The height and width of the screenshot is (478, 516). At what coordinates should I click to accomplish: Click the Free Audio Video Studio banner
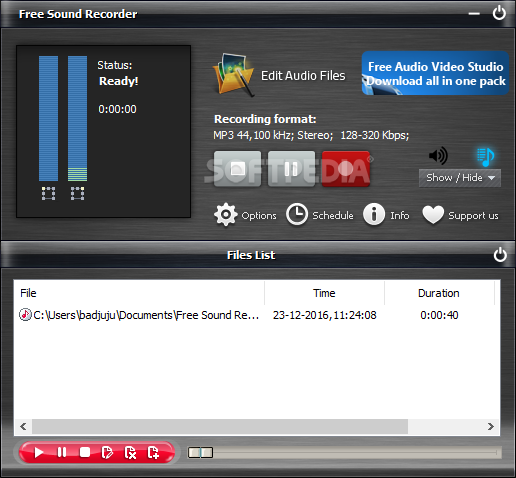435,73
